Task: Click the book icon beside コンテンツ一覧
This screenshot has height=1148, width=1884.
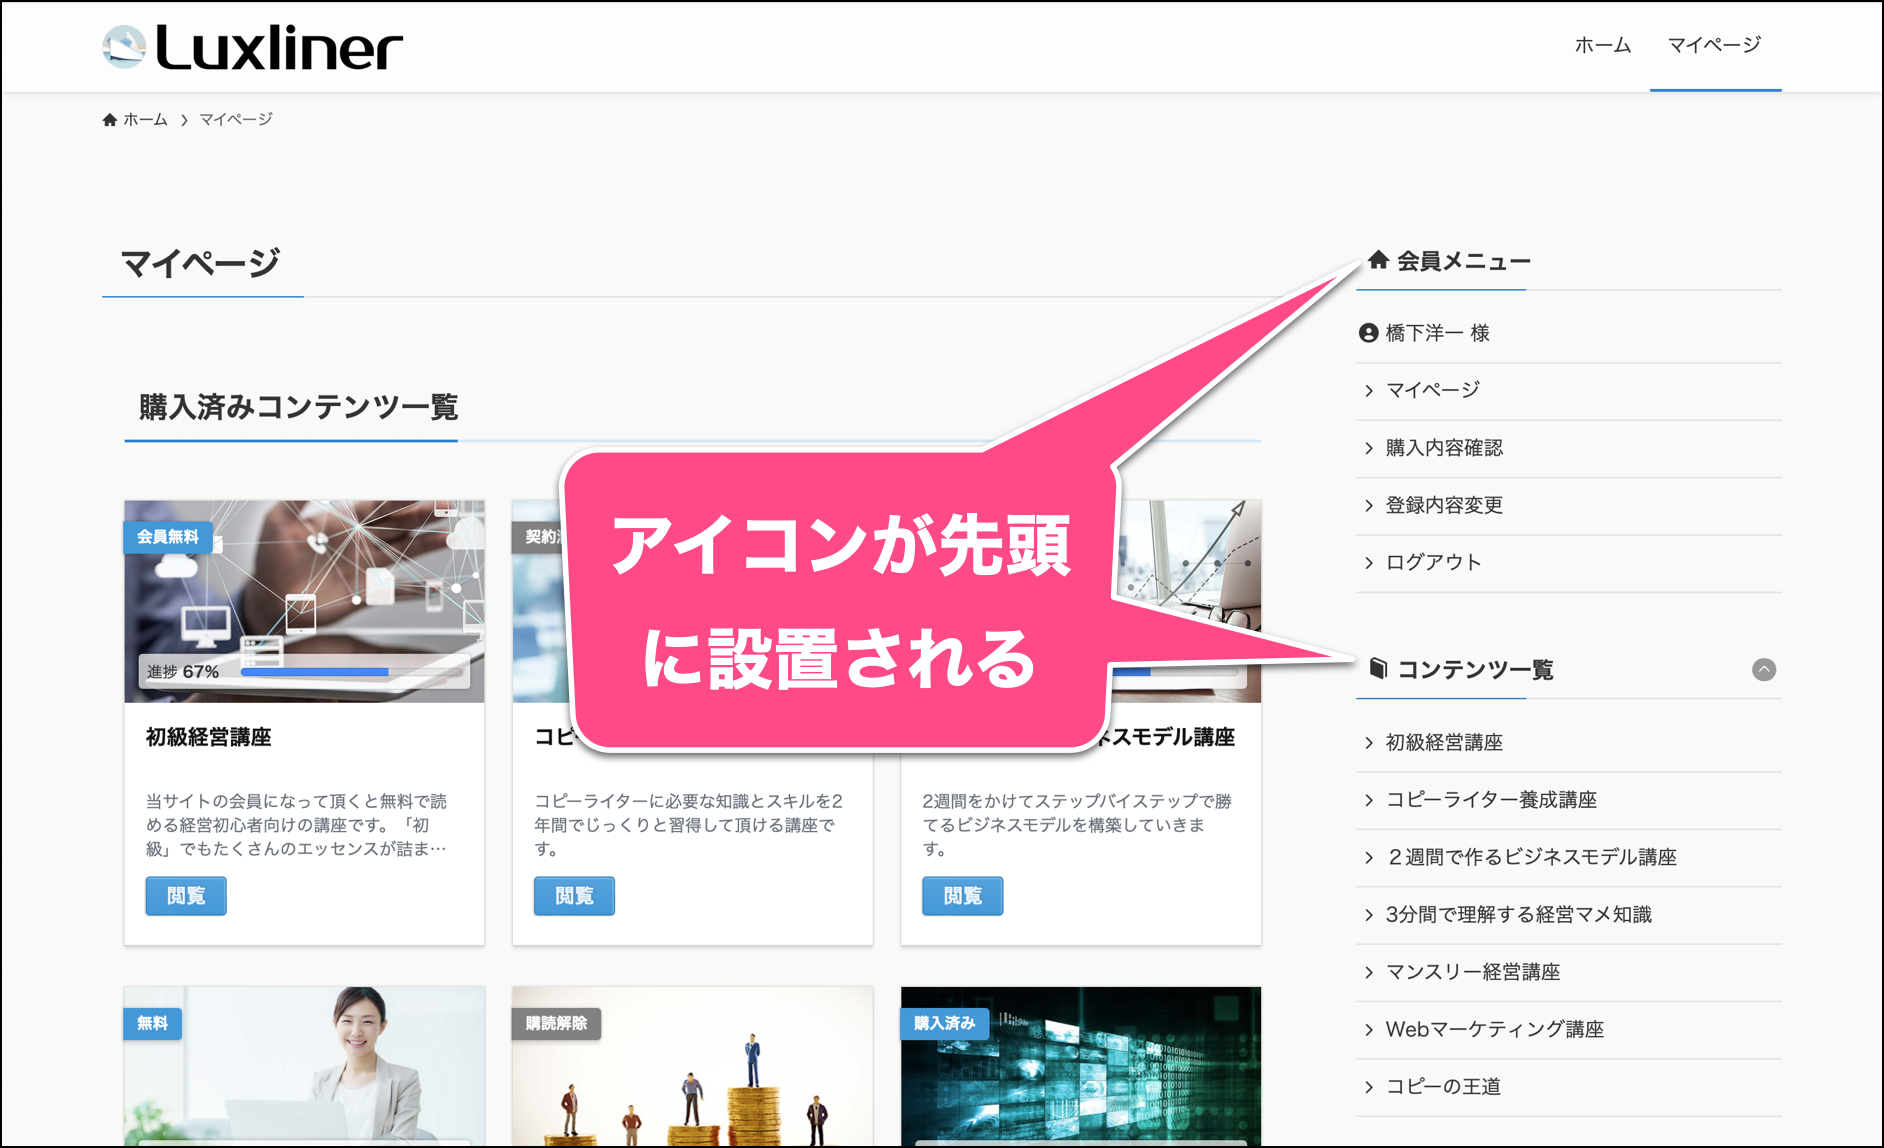Action: (x=1378, y=668)
